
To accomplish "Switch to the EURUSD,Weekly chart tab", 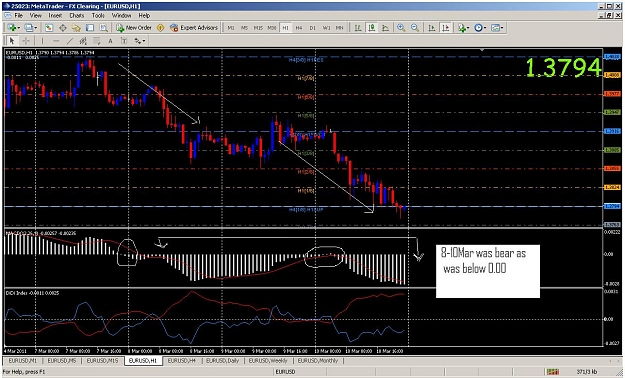I will point(268,360).
